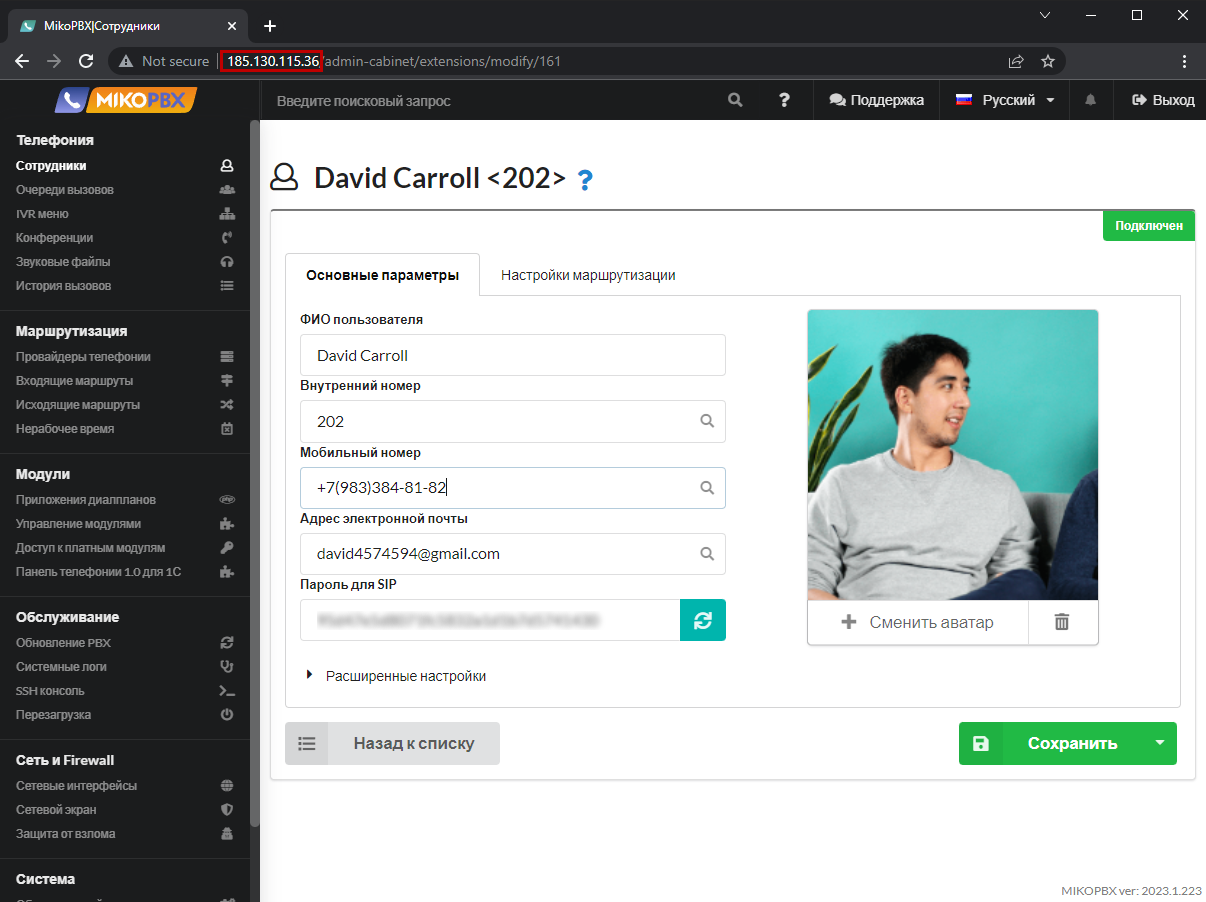This screenshot has width=1206, height=902.
Task: Open the dropdown arrow beside Сохранить
Action: (x=1159, y=743)
